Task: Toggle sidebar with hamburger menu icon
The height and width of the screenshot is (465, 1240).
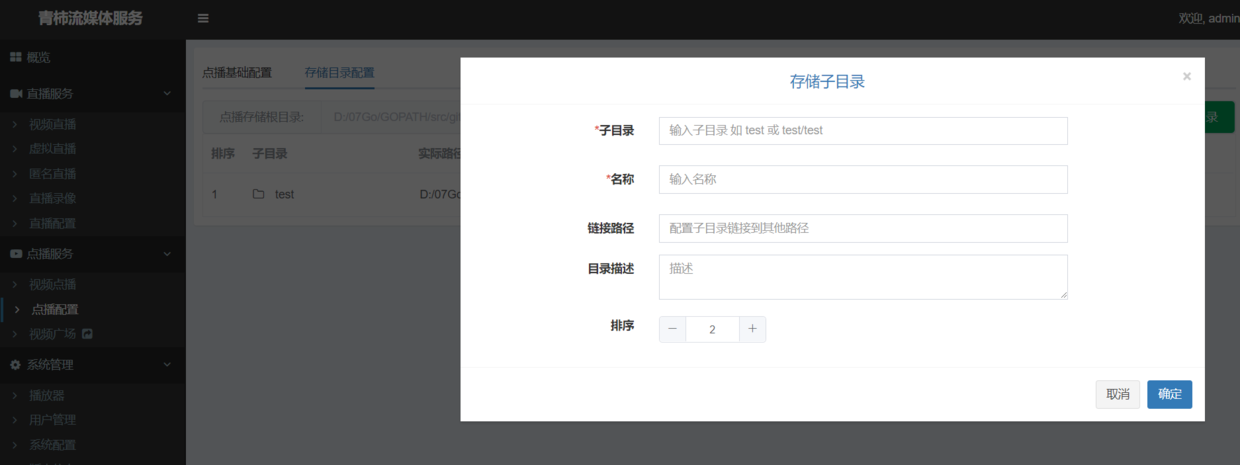Action: [203, 18]
